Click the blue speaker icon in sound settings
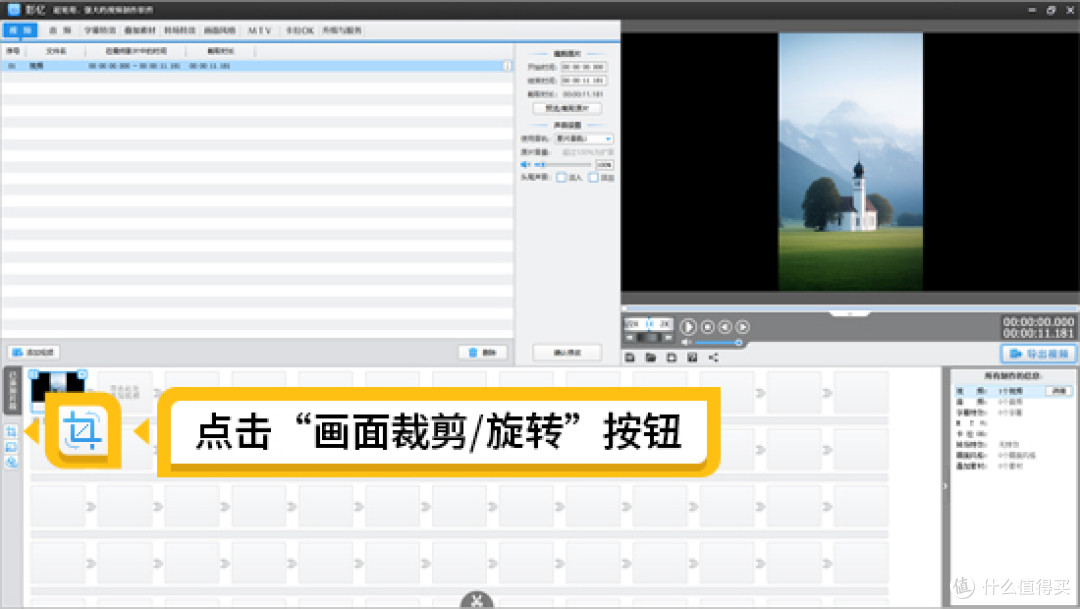 (526, 165)
